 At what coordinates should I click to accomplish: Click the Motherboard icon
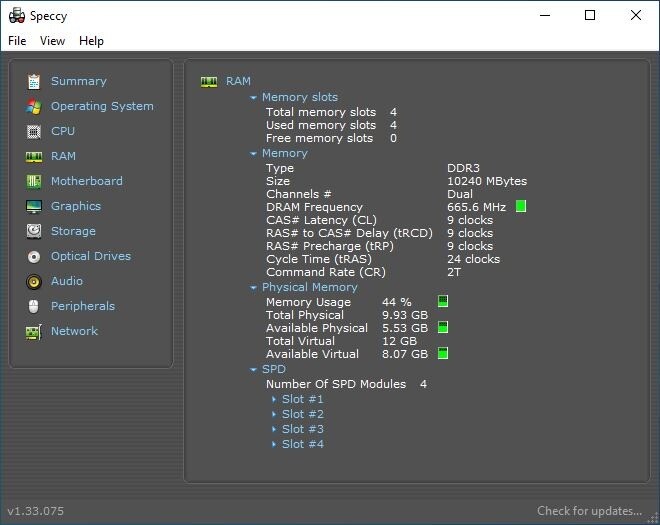34,181
